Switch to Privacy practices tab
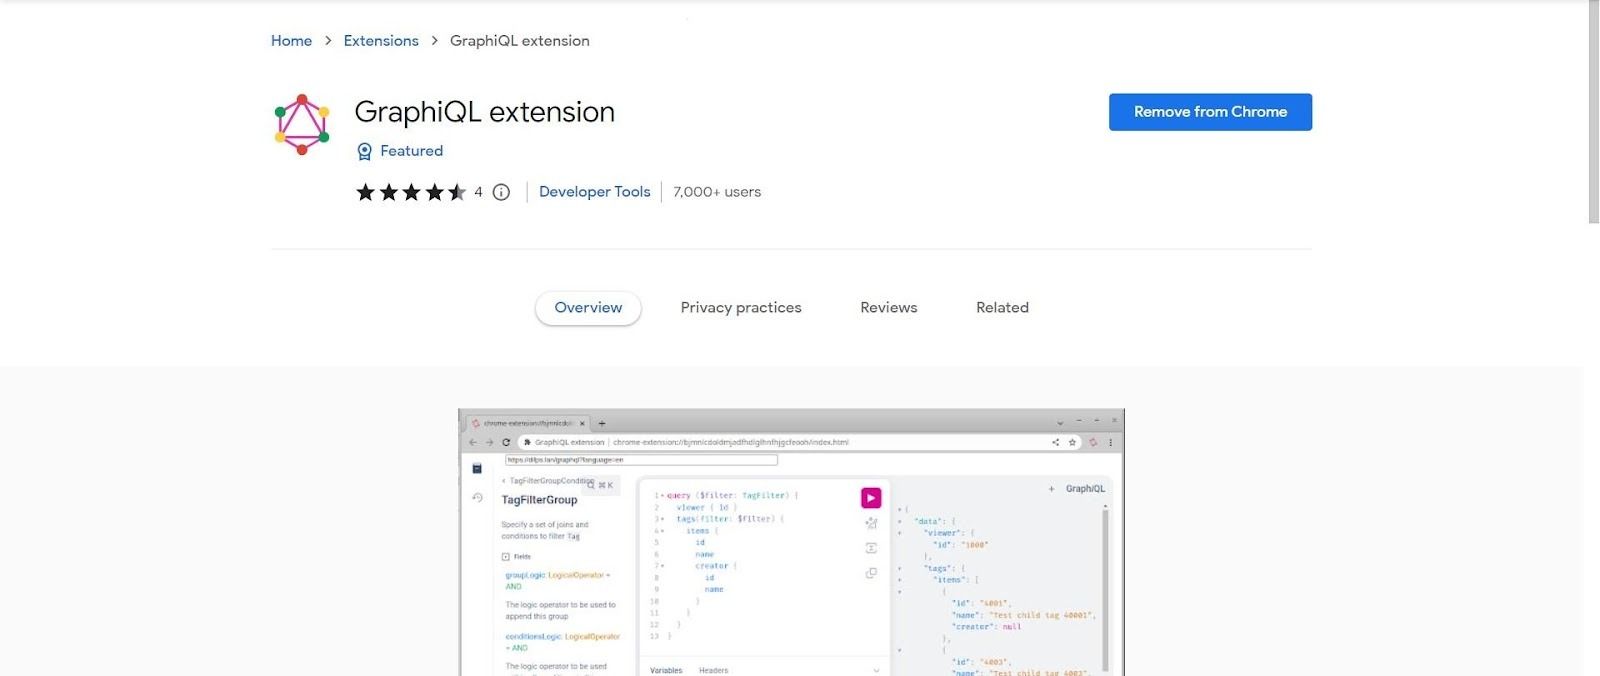The width and height of the screenshot is (1600, 676). coord(741,308)
